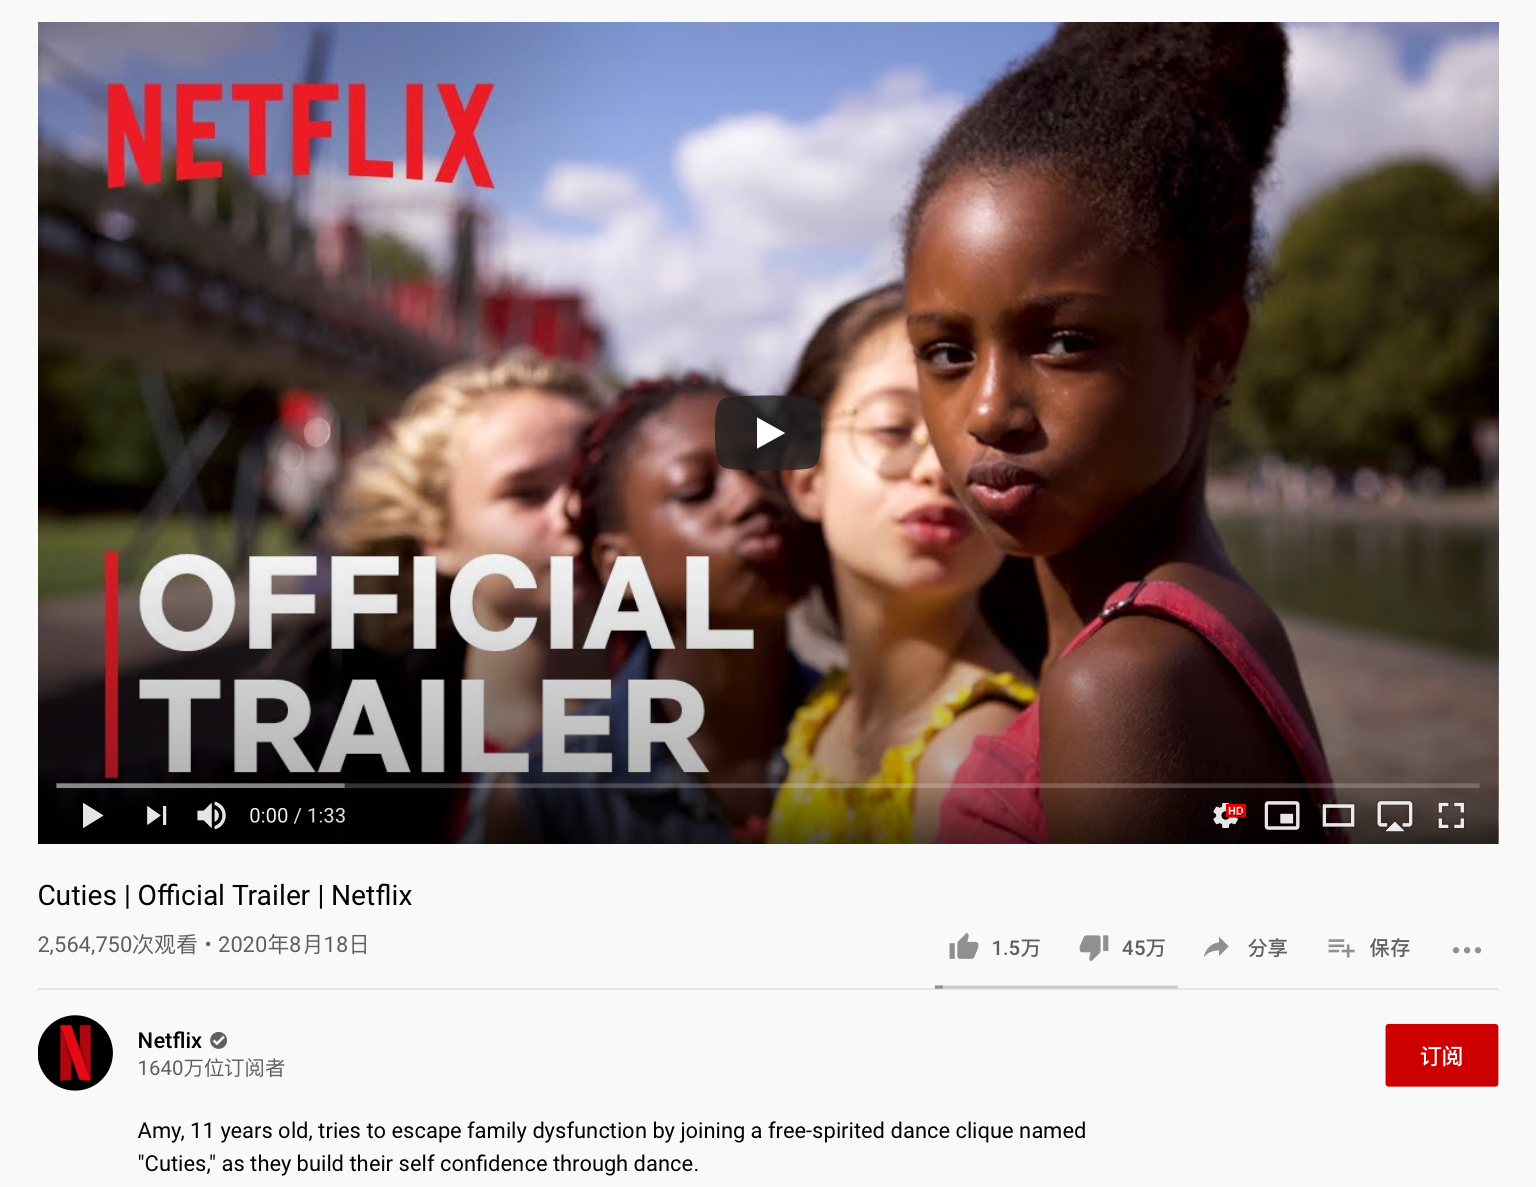Open the AirPlay cast icon
This screenshot has height=1187, width=1536.
coord(1394,816)
